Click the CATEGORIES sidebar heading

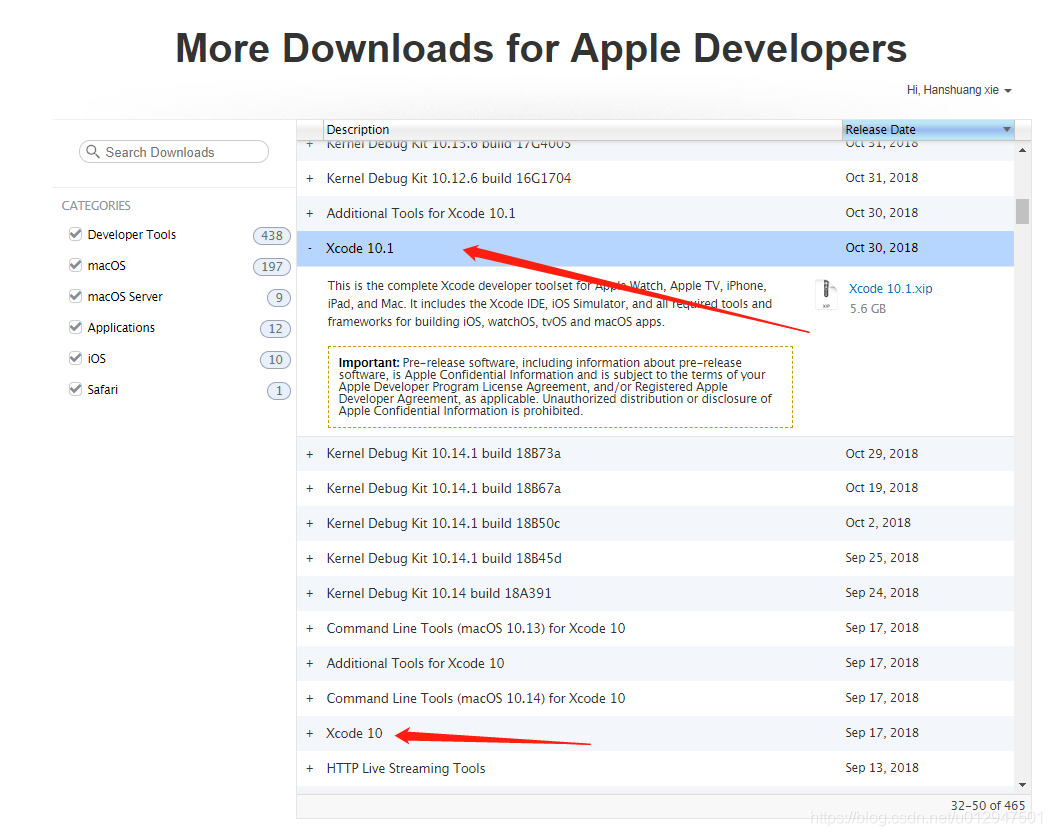tap(96, 205)
